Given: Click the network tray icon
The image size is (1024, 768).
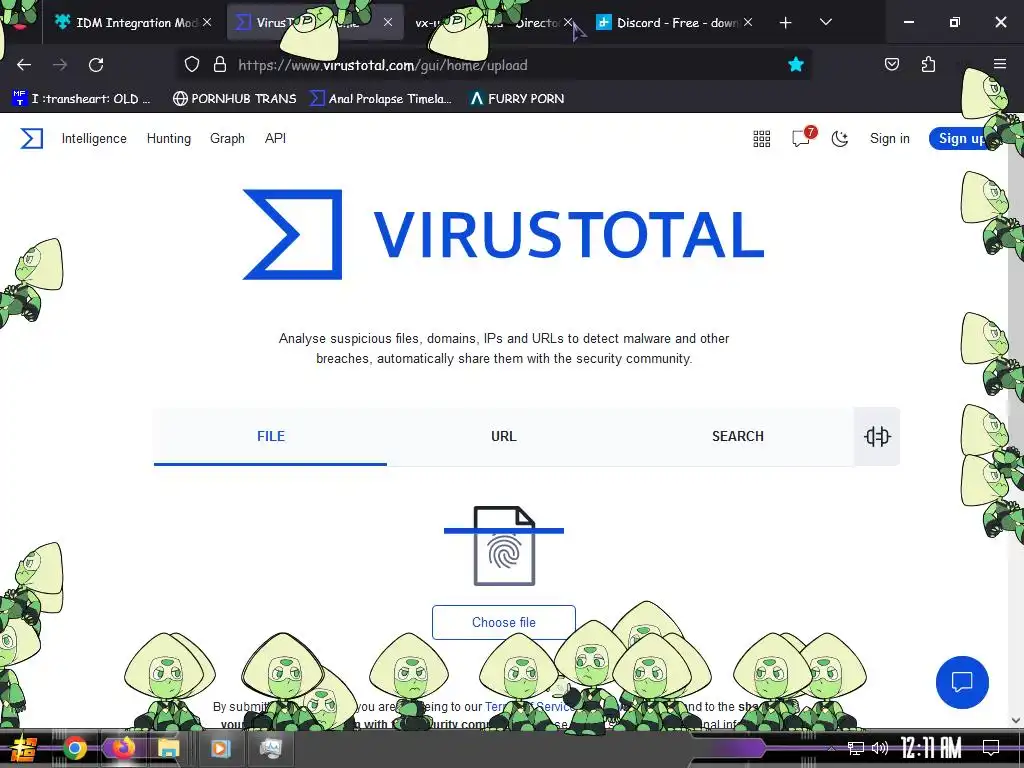Looking at the screenshot, I should 856,748.
